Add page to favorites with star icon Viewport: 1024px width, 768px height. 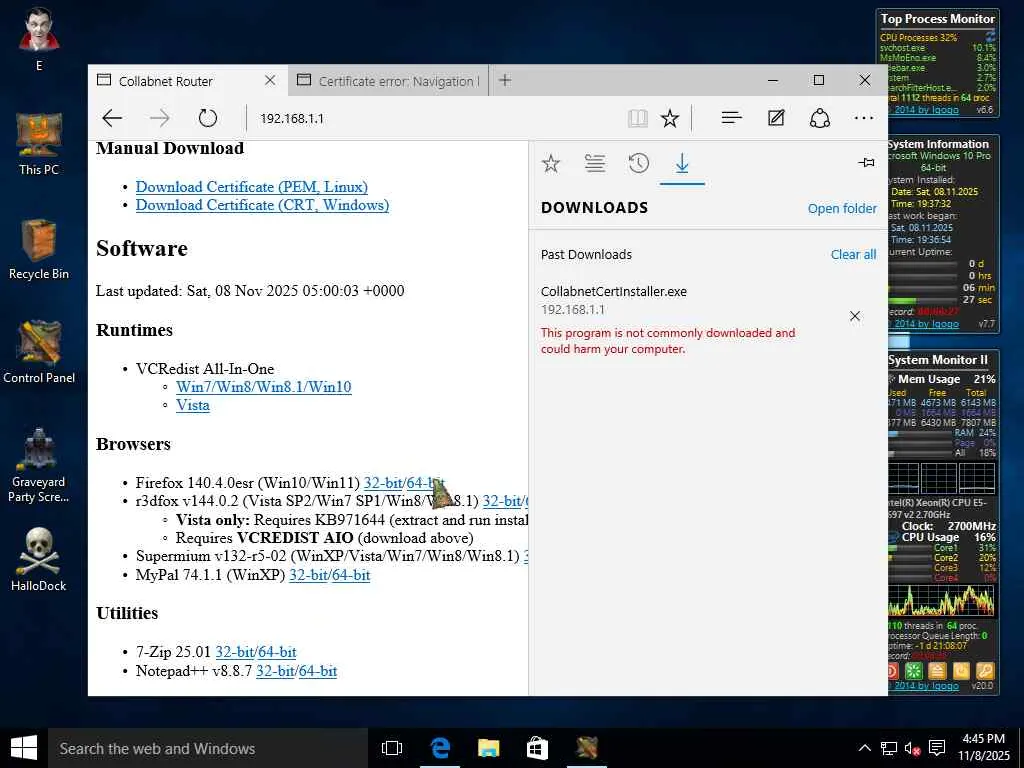(670, 118)
